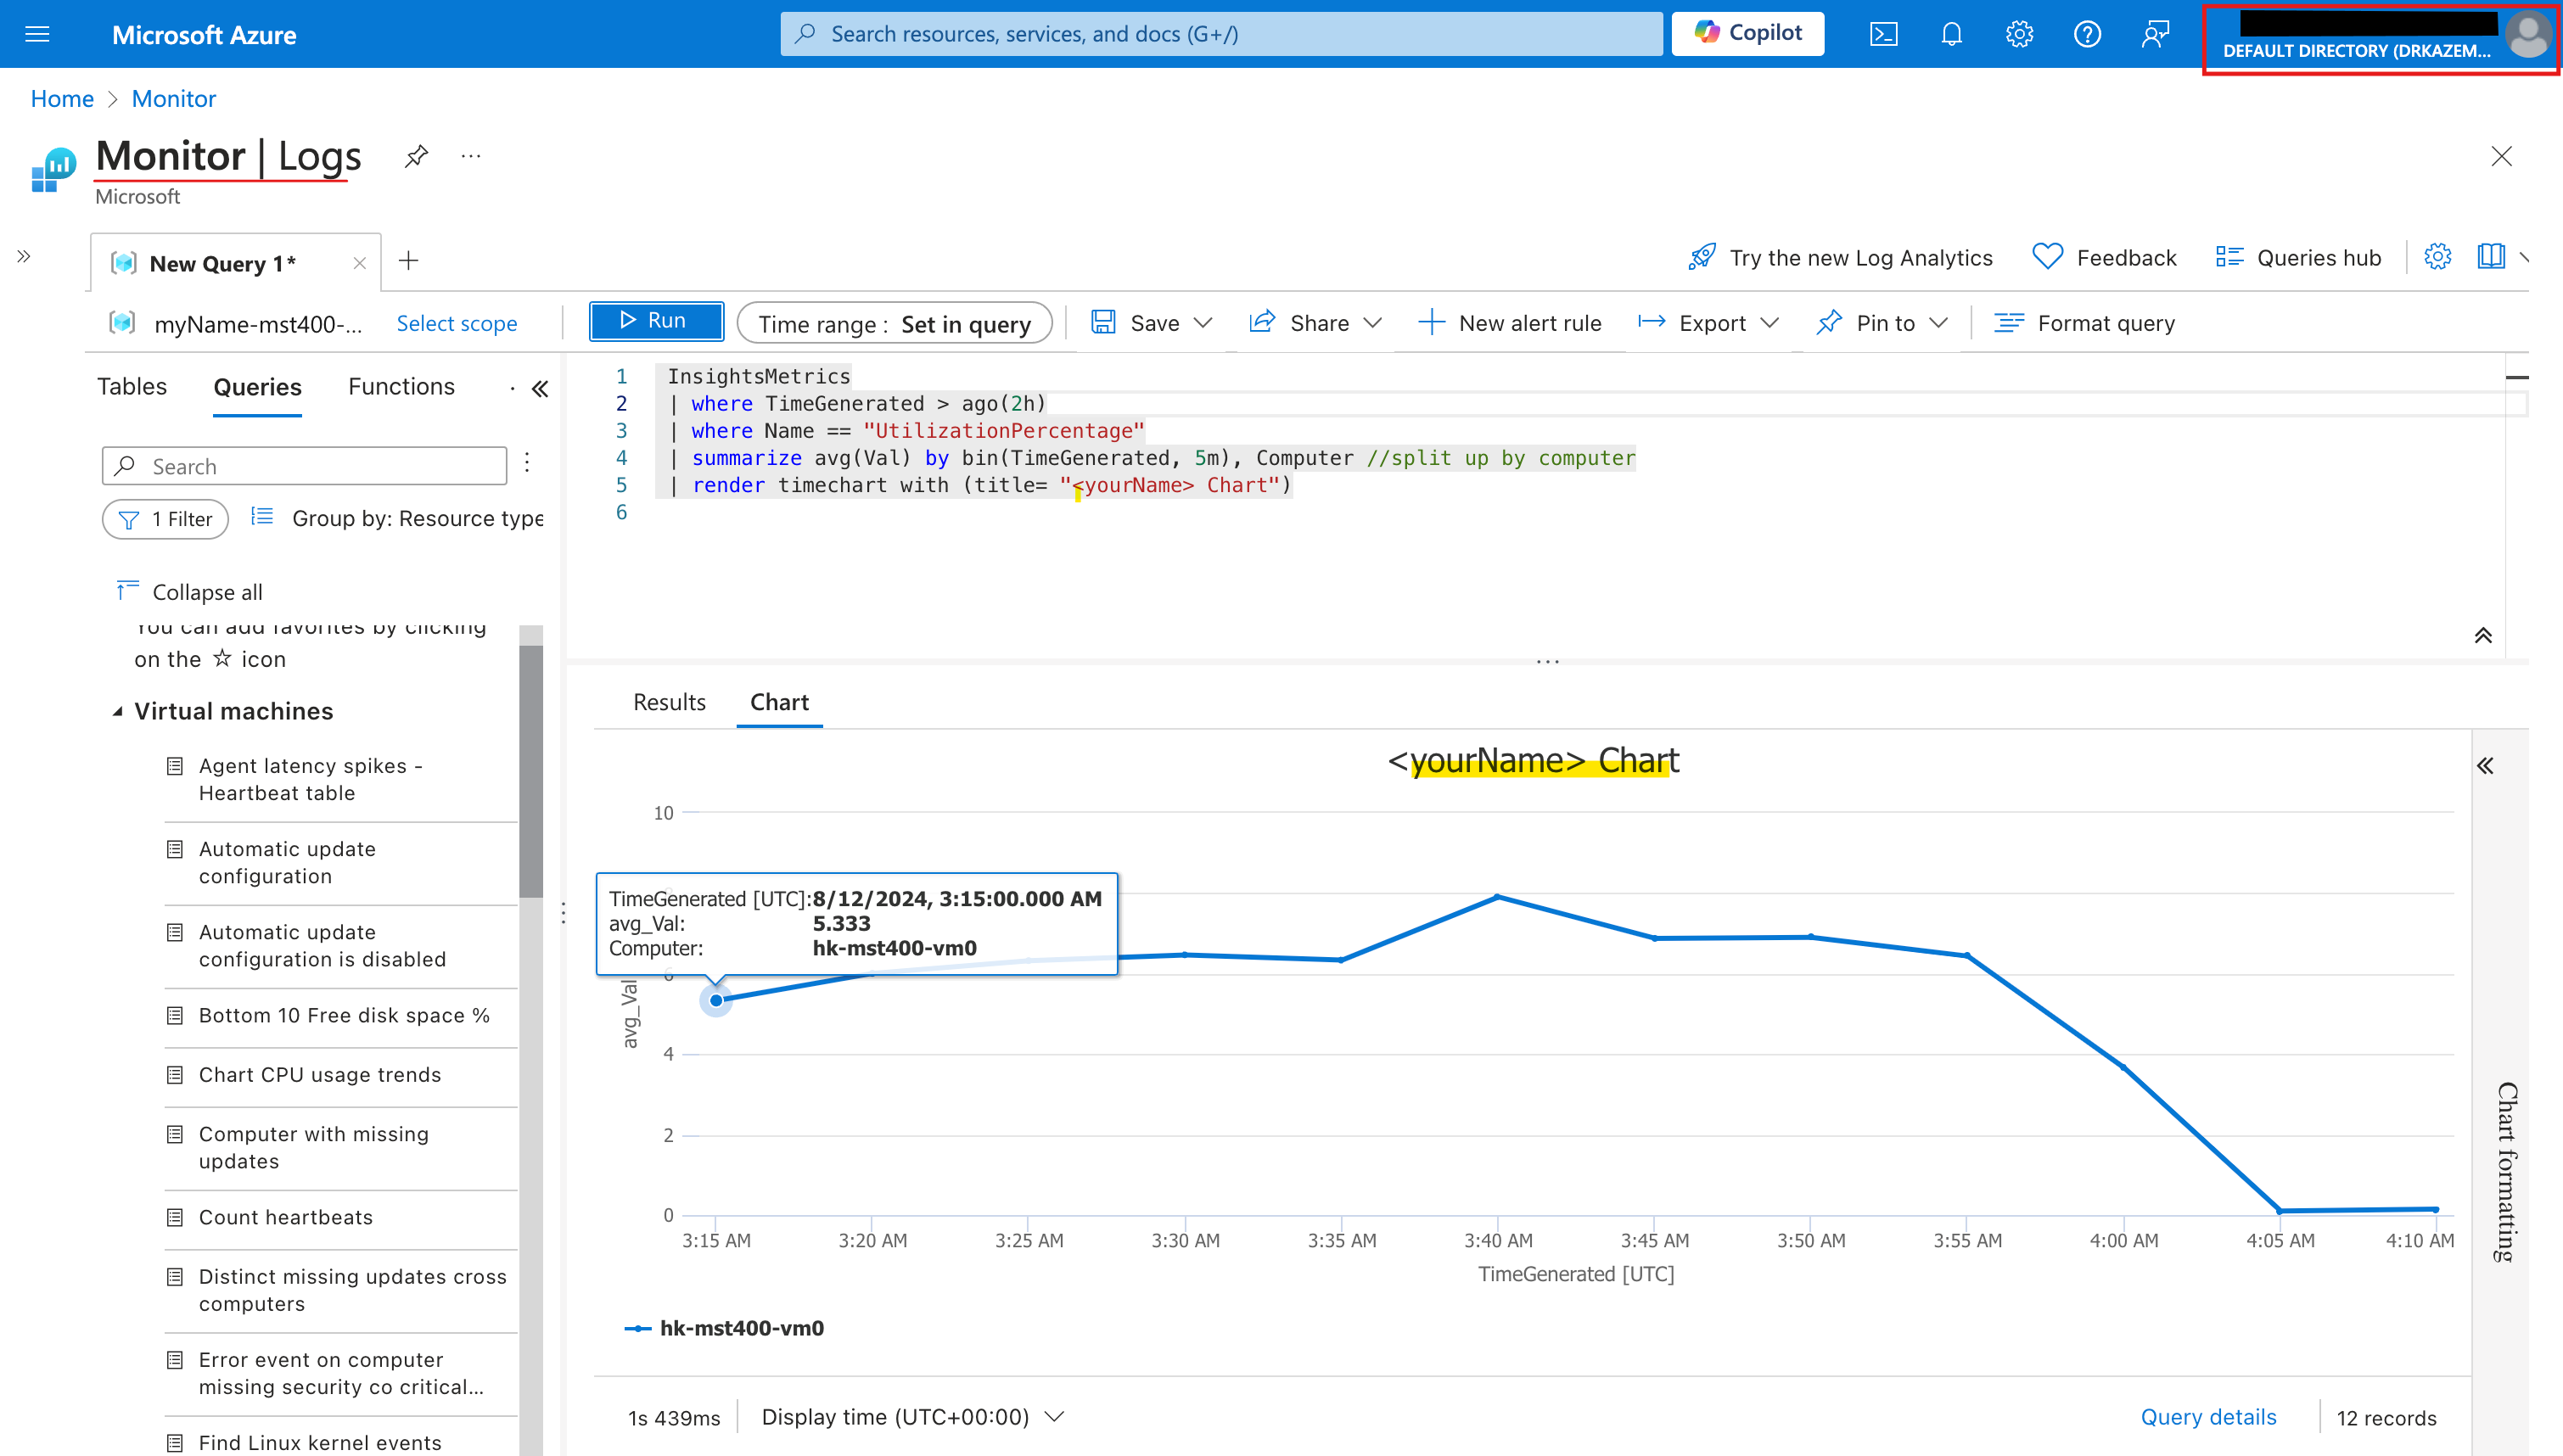
Task: Expand the left navigation double chevron
Action: coord(24,257)
